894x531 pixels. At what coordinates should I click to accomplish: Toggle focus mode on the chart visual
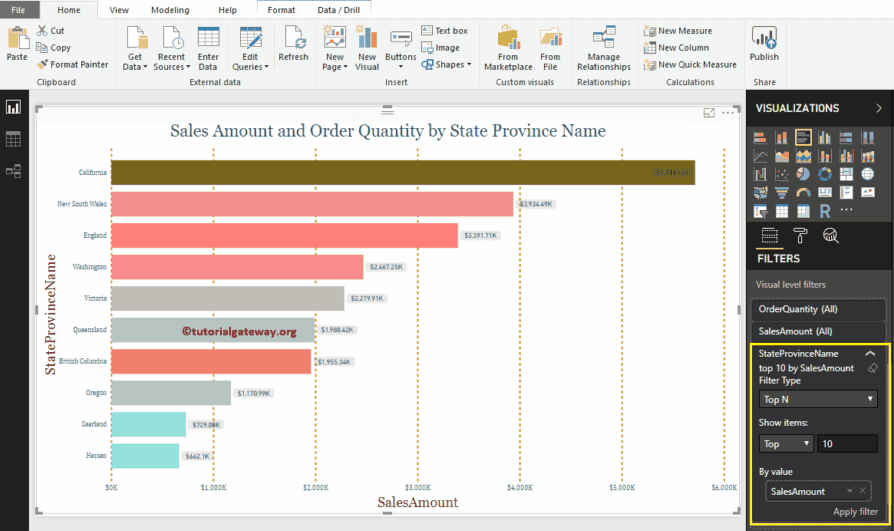point(709,114)
